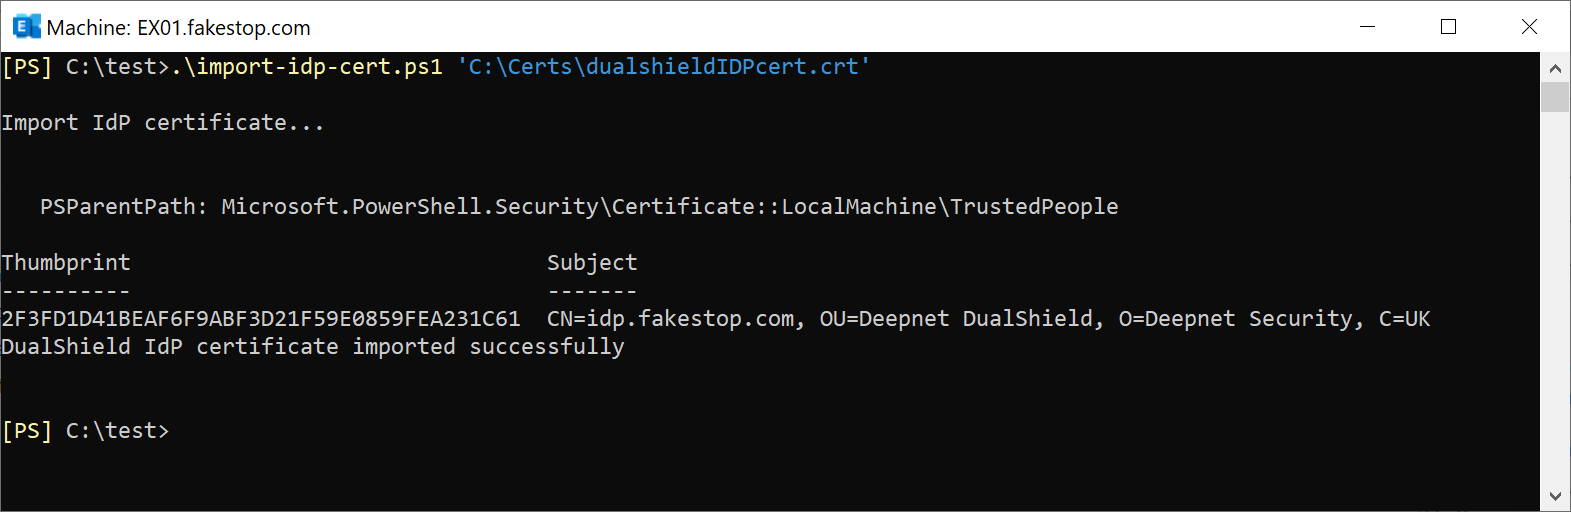
Task: Click the 'Import IdP certificate...' output line
Action: tap(162, 123)
